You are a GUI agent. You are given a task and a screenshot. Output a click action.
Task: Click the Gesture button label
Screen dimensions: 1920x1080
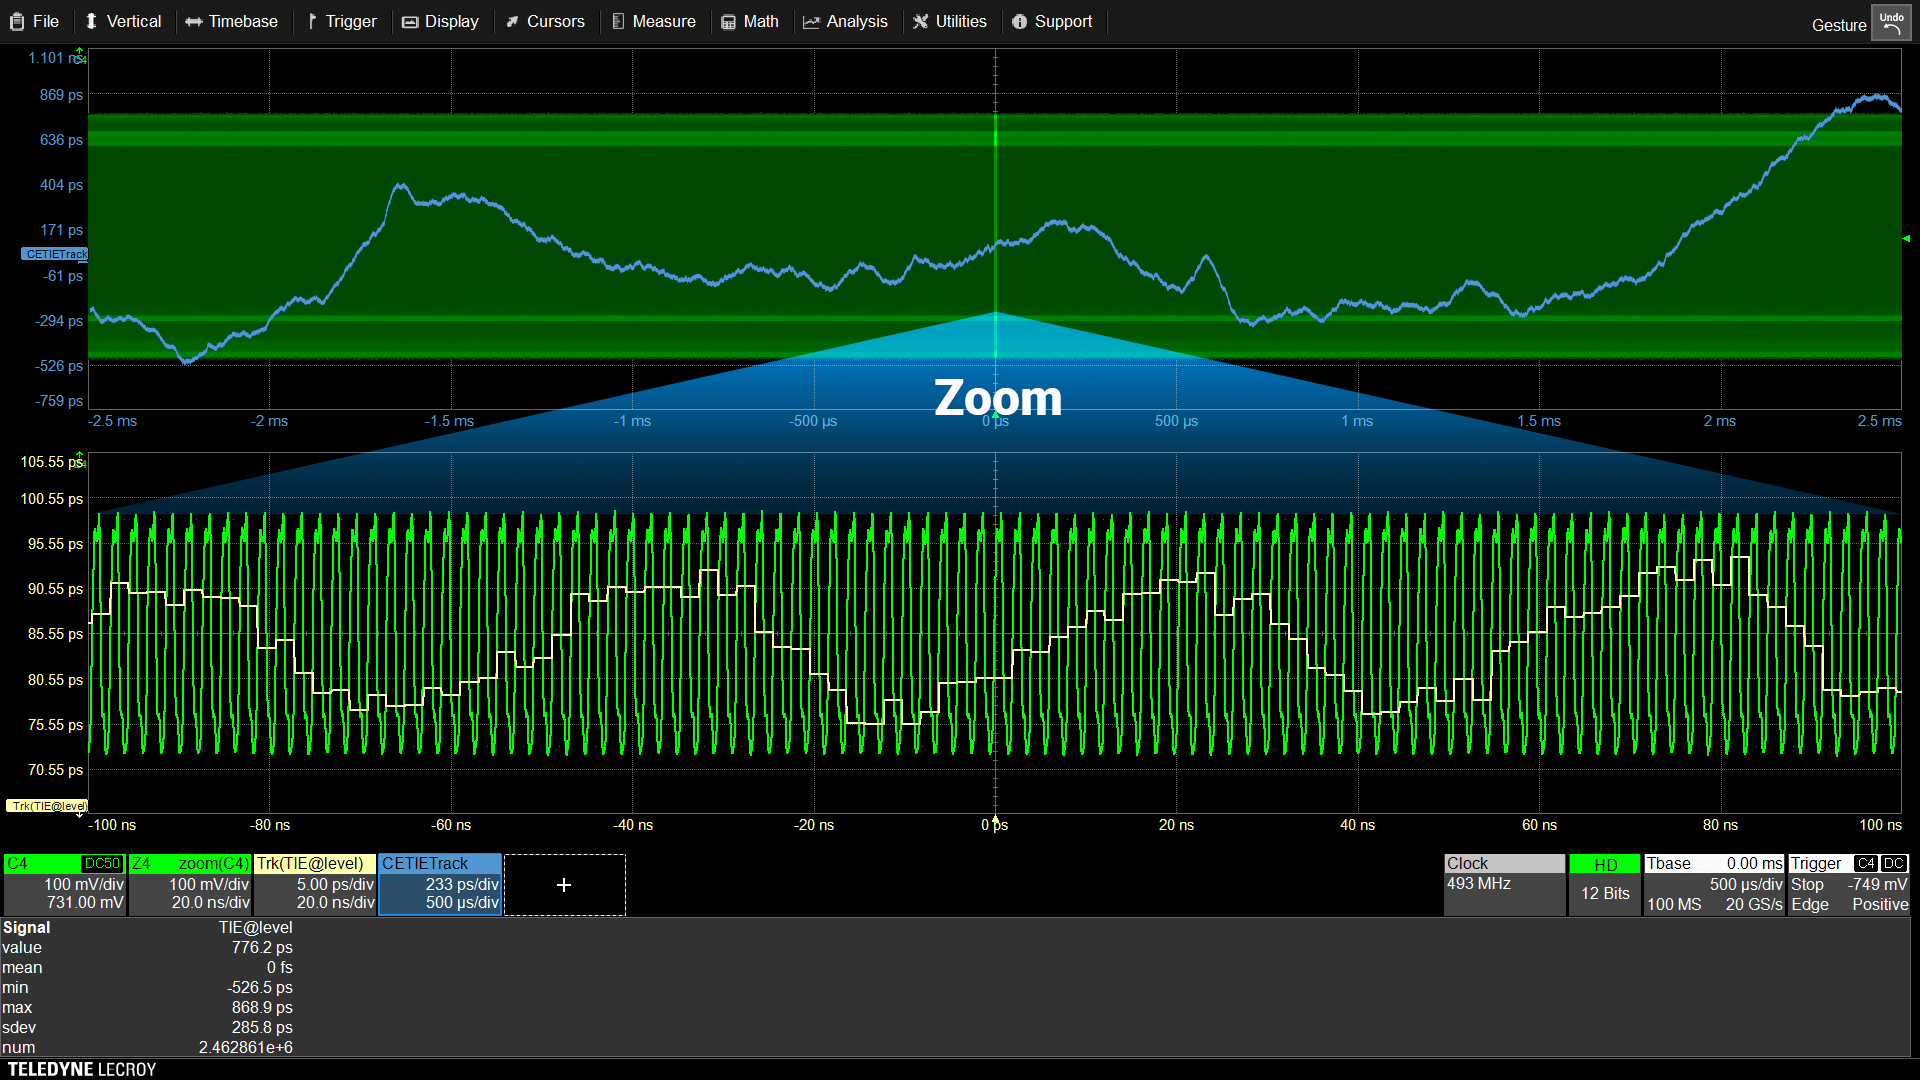(1838, 25)
